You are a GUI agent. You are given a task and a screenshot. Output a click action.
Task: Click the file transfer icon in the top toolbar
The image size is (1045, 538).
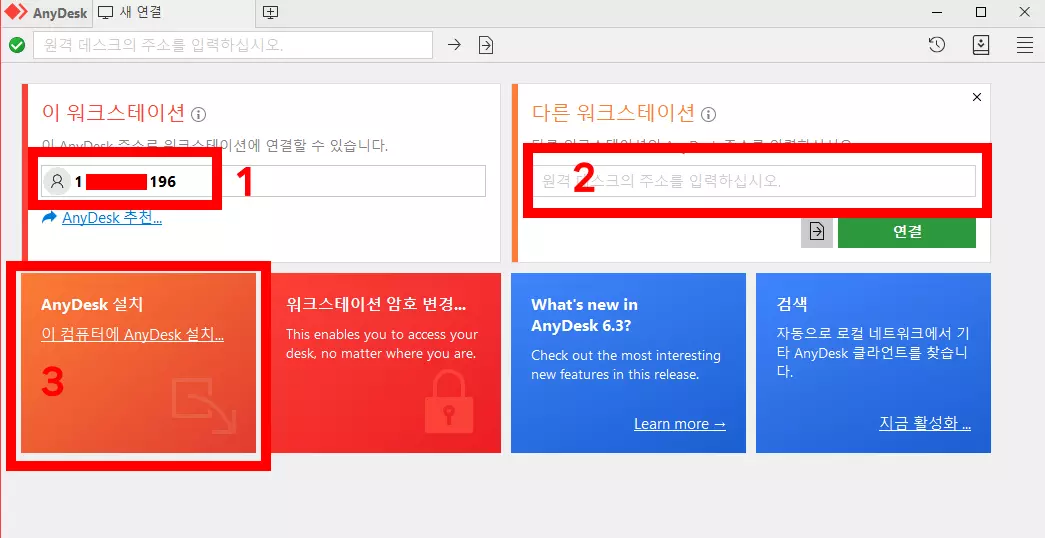(486, 45)
